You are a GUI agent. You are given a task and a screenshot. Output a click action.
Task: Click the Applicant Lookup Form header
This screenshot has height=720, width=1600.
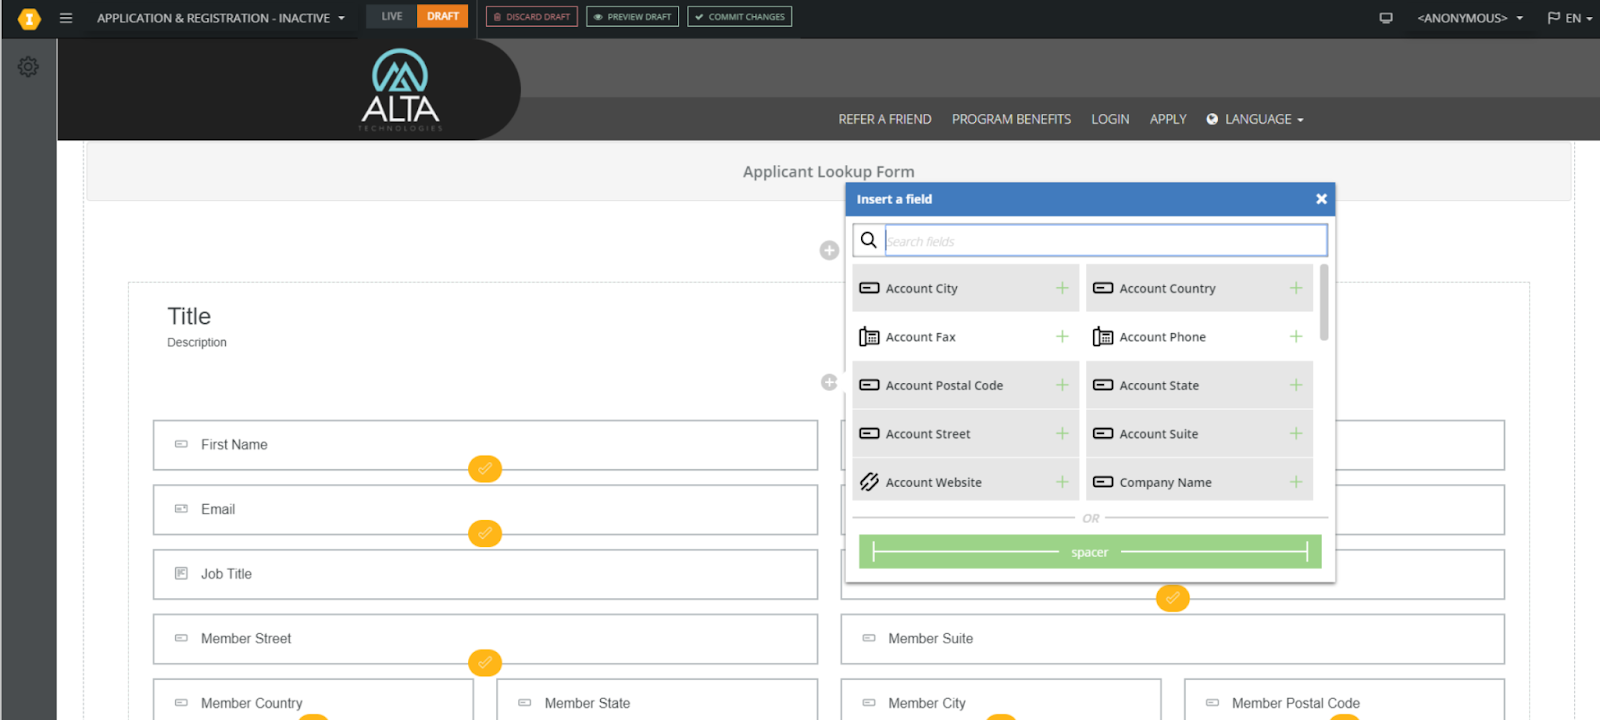click(828, 172)
